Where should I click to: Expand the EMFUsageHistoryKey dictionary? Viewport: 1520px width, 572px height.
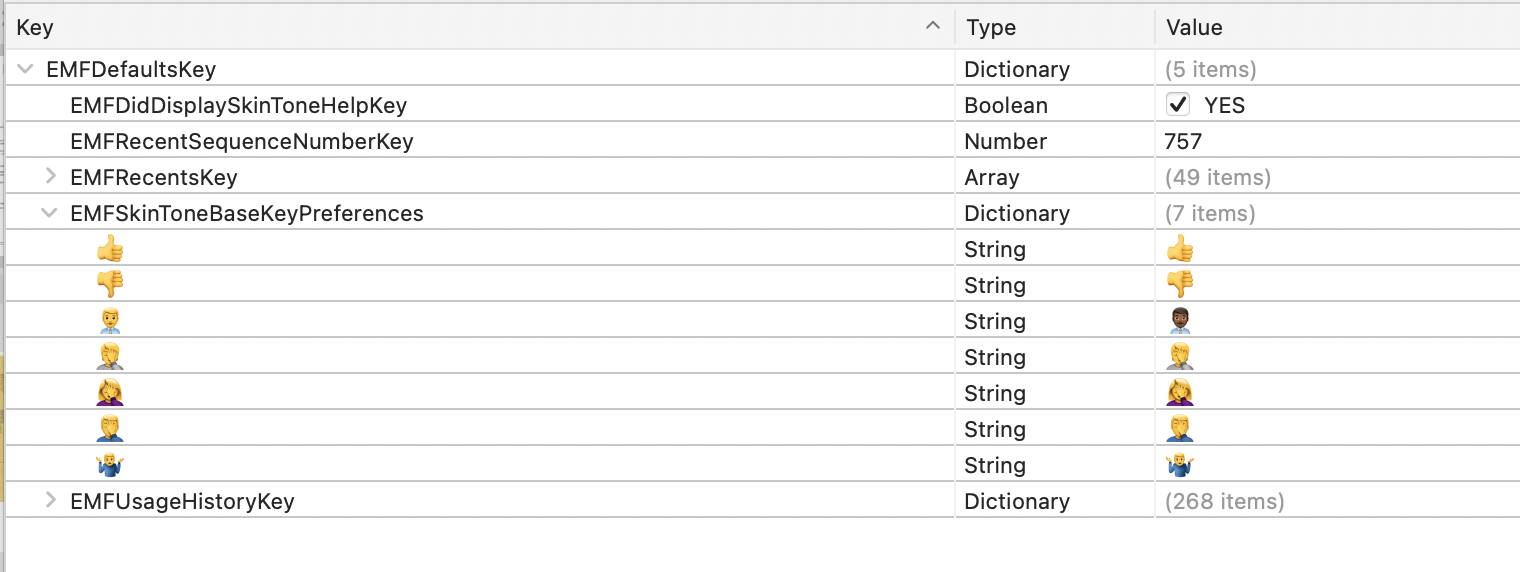tap(51, 501)
